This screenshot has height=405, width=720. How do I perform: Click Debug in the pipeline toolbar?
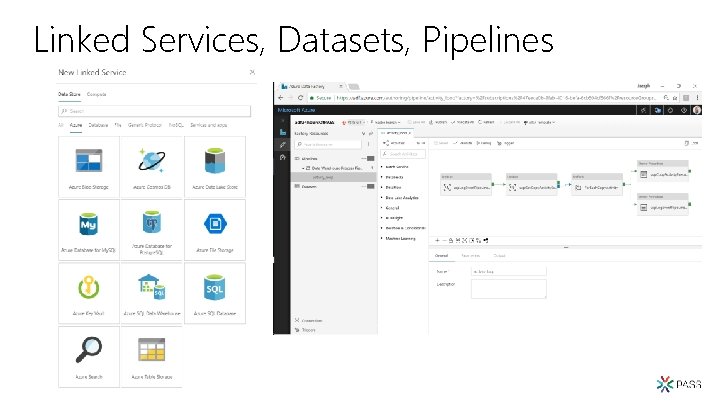pos(484,143)
